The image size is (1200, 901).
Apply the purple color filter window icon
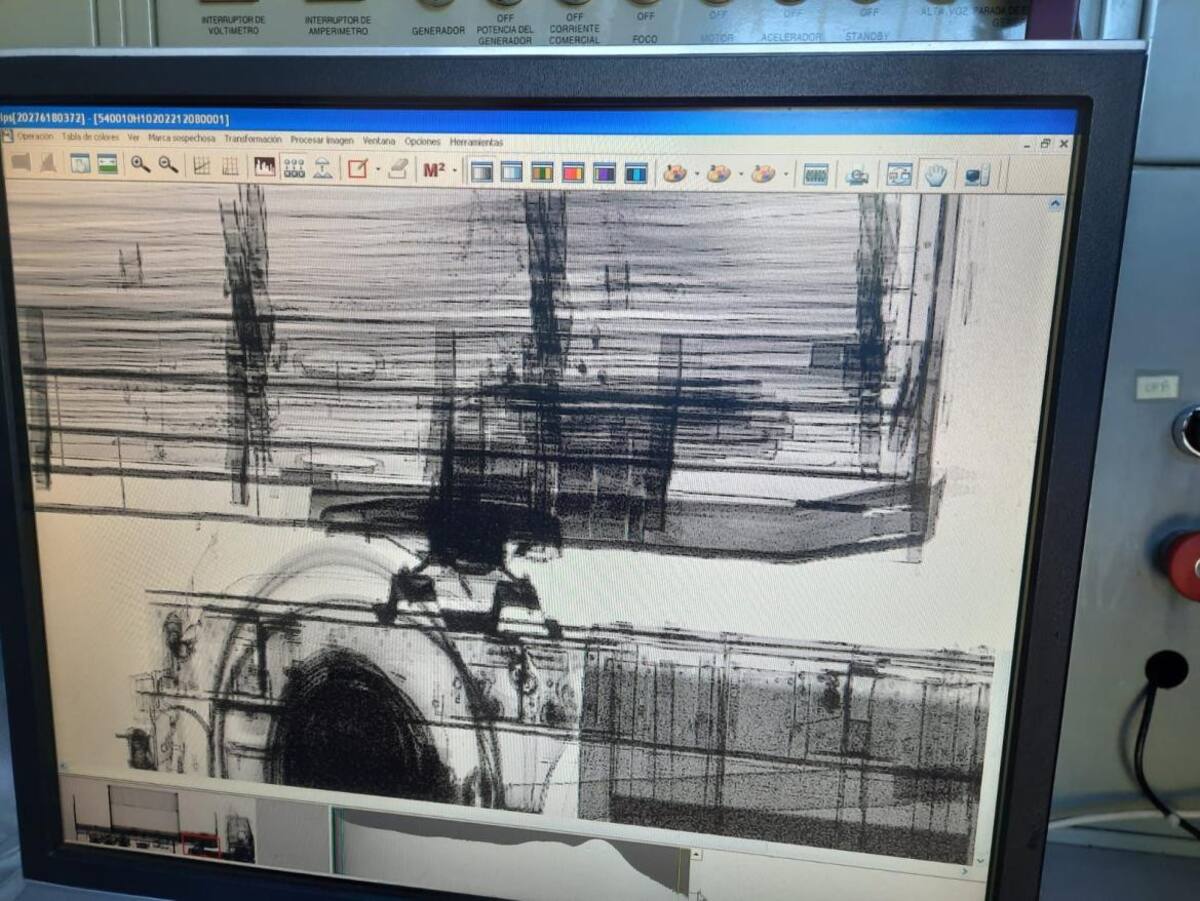tap(604, 172)
